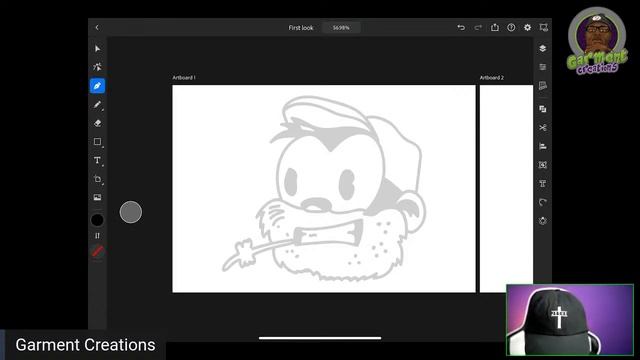The image size is (640, 360).
Task: Click the First look document title
Action: (301, 28)
